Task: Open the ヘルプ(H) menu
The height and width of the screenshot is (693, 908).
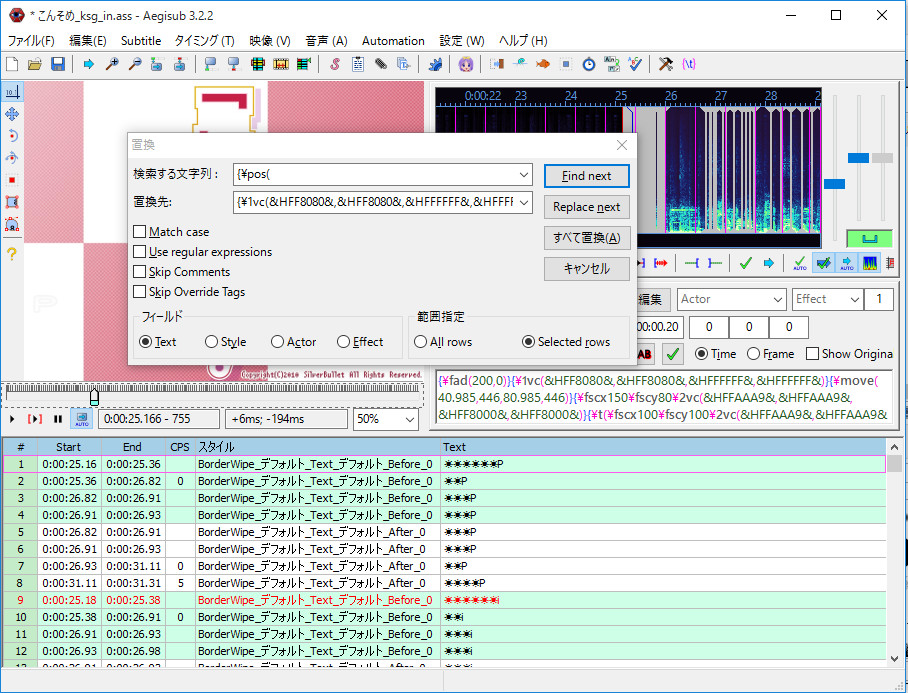Action: click(523, 41)
